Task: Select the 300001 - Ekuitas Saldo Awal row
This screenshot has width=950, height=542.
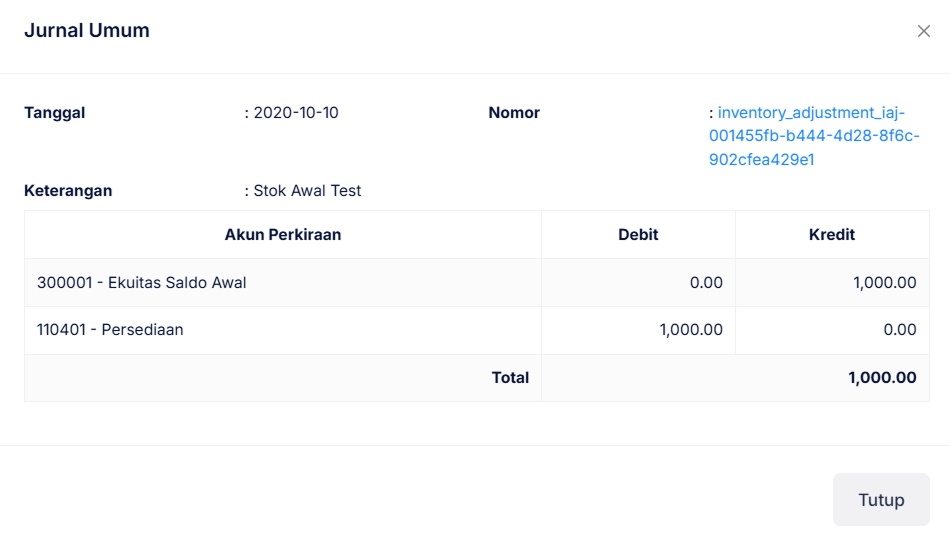Action: pyautogui.click(x=142, y=283)
